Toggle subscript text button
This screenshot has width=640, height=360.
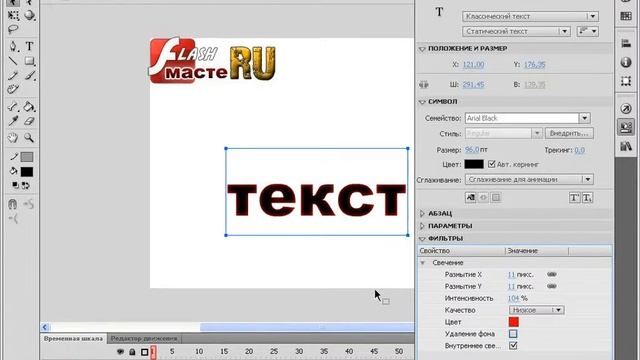tap(587, 198)
